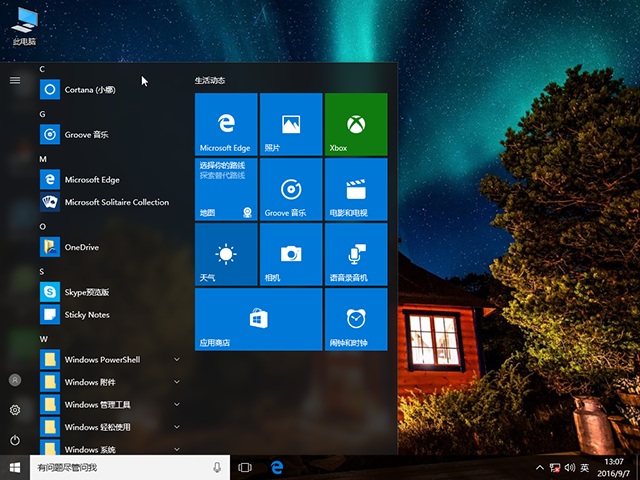Toggle the hamburger menu at top of Start

coord(15,80)
